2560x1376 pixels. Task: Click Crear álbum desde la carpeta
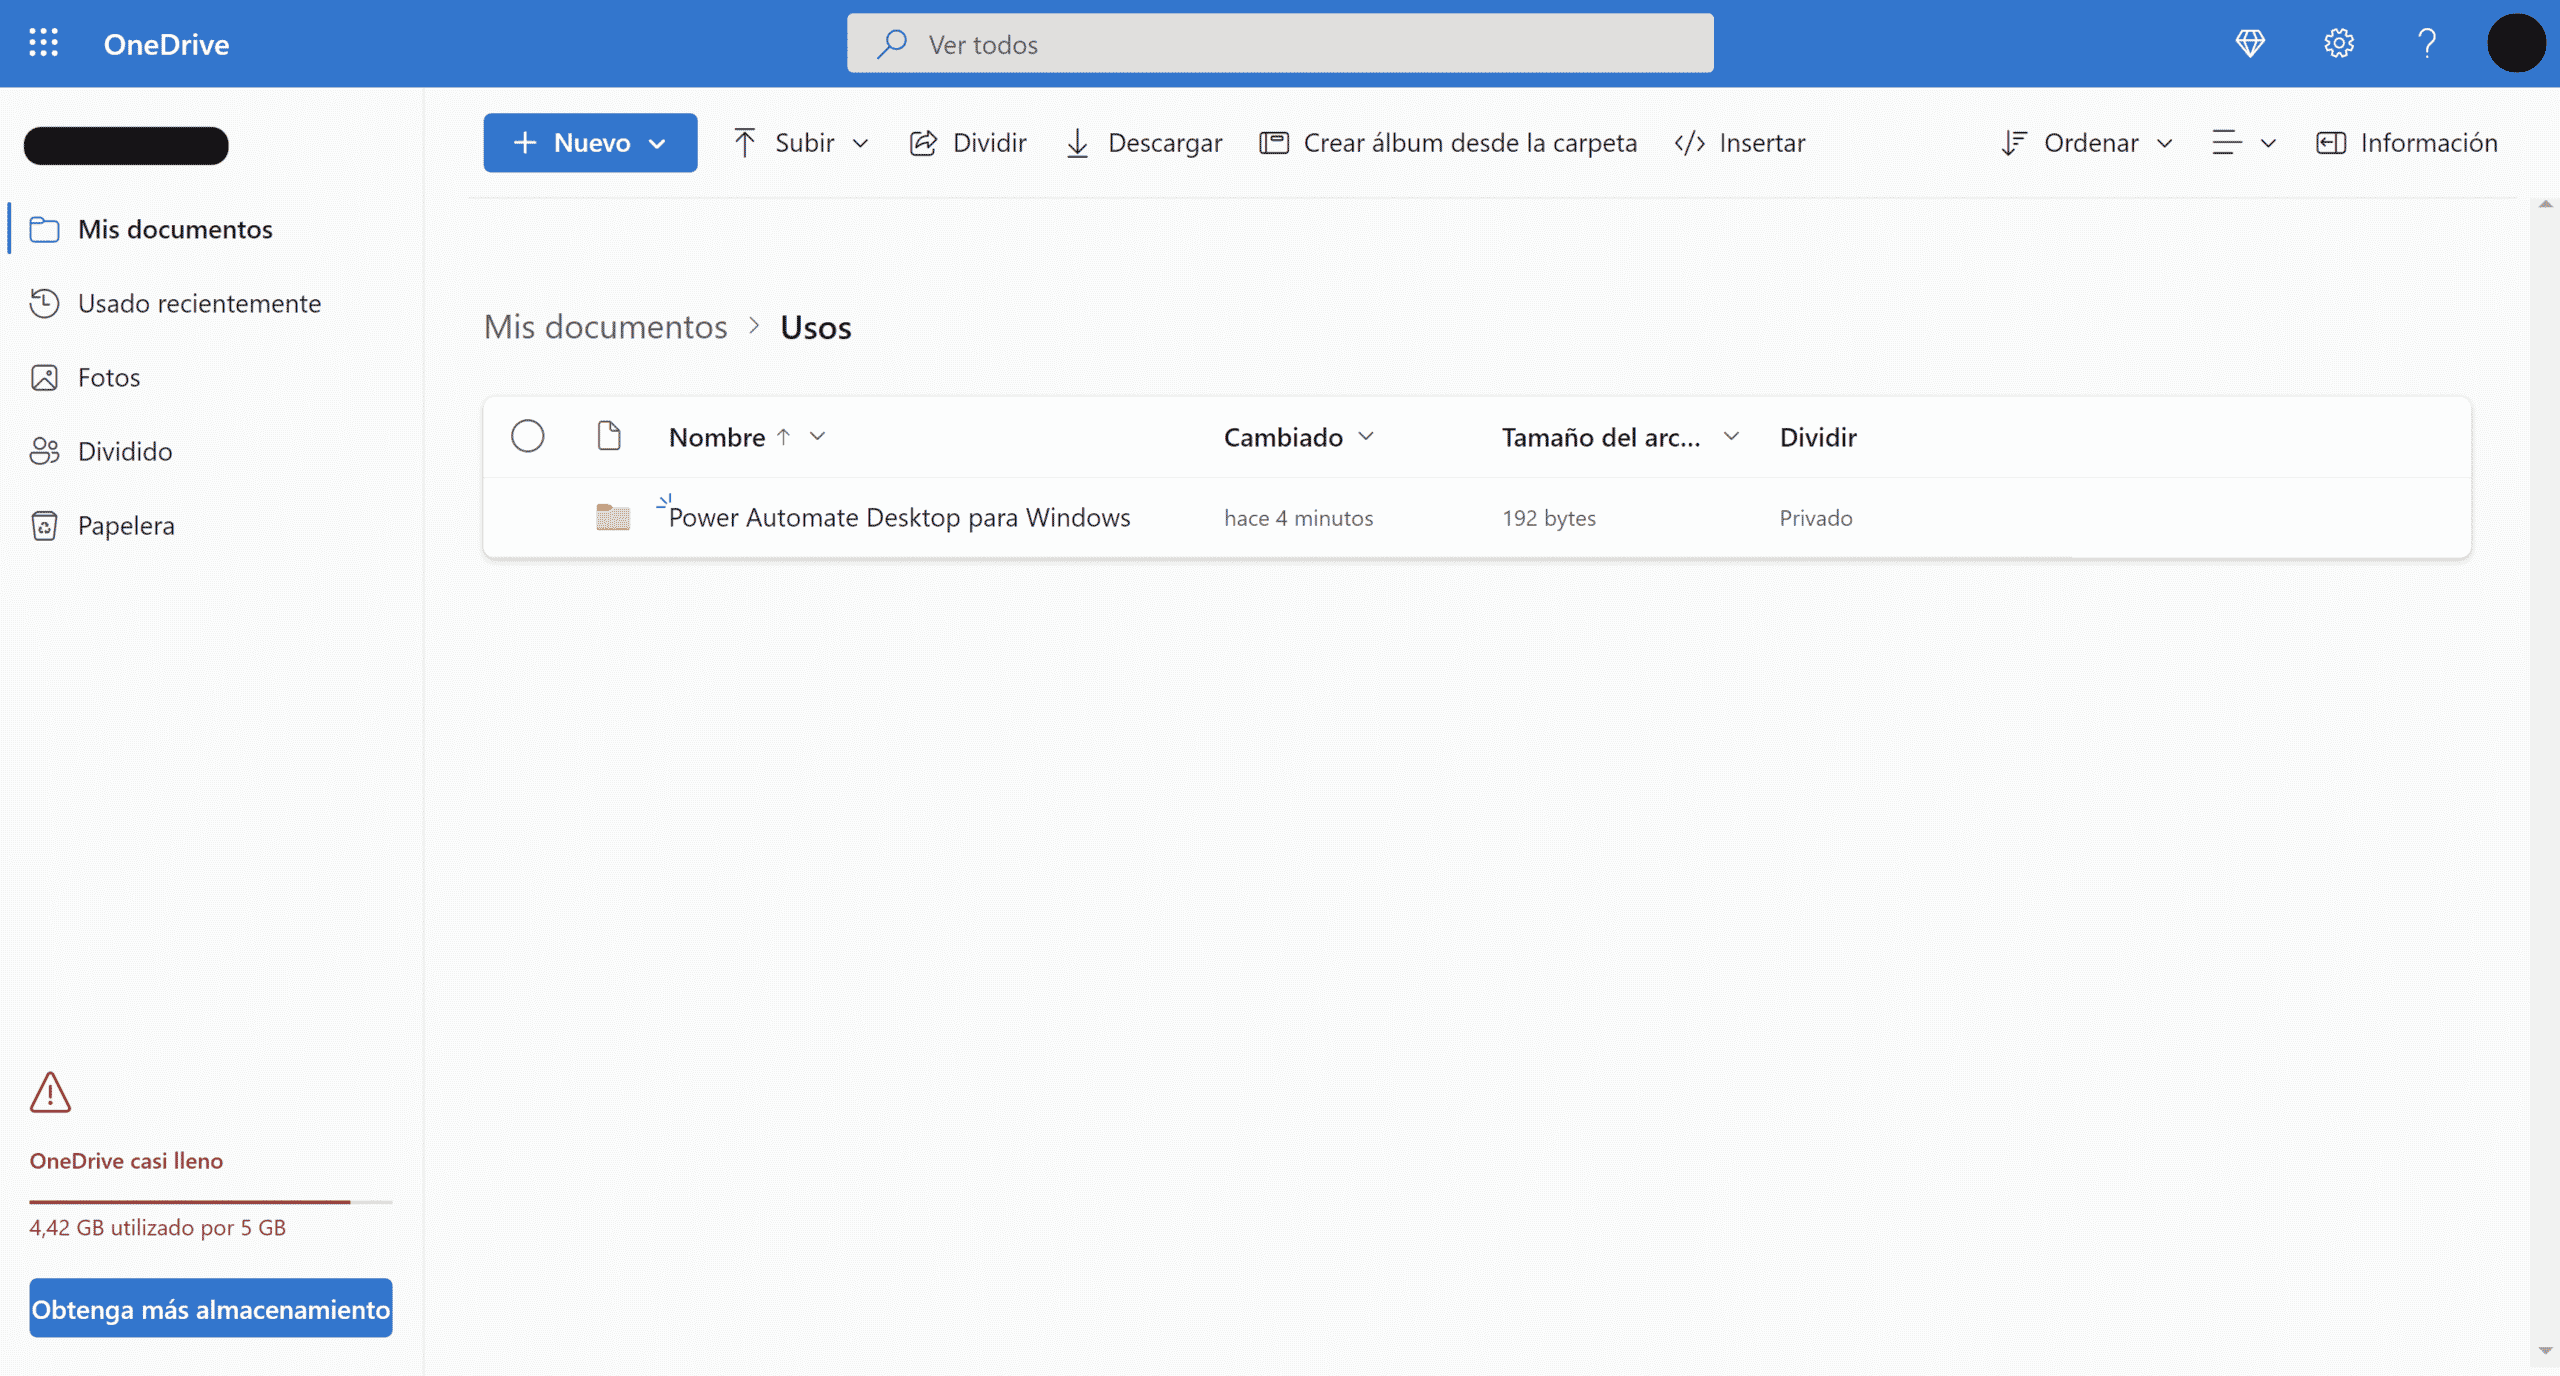point(1448,143)
